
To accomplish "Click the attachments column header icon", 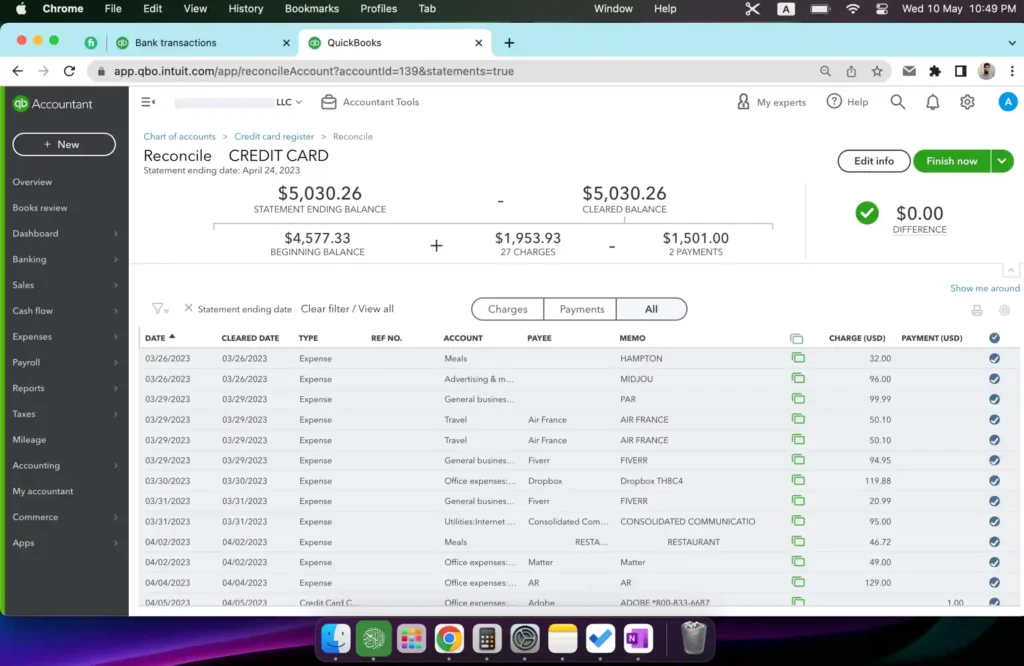I will [x=796, y=338].
